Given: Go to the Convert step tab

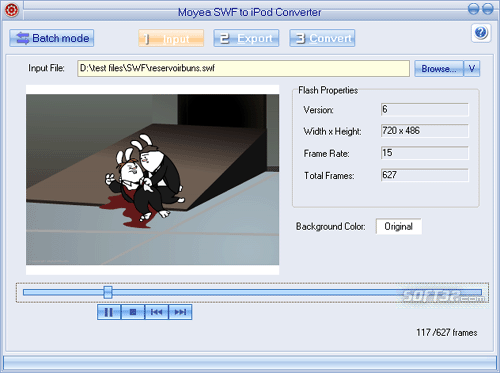Looking at the screenshot, I should 322,38.
